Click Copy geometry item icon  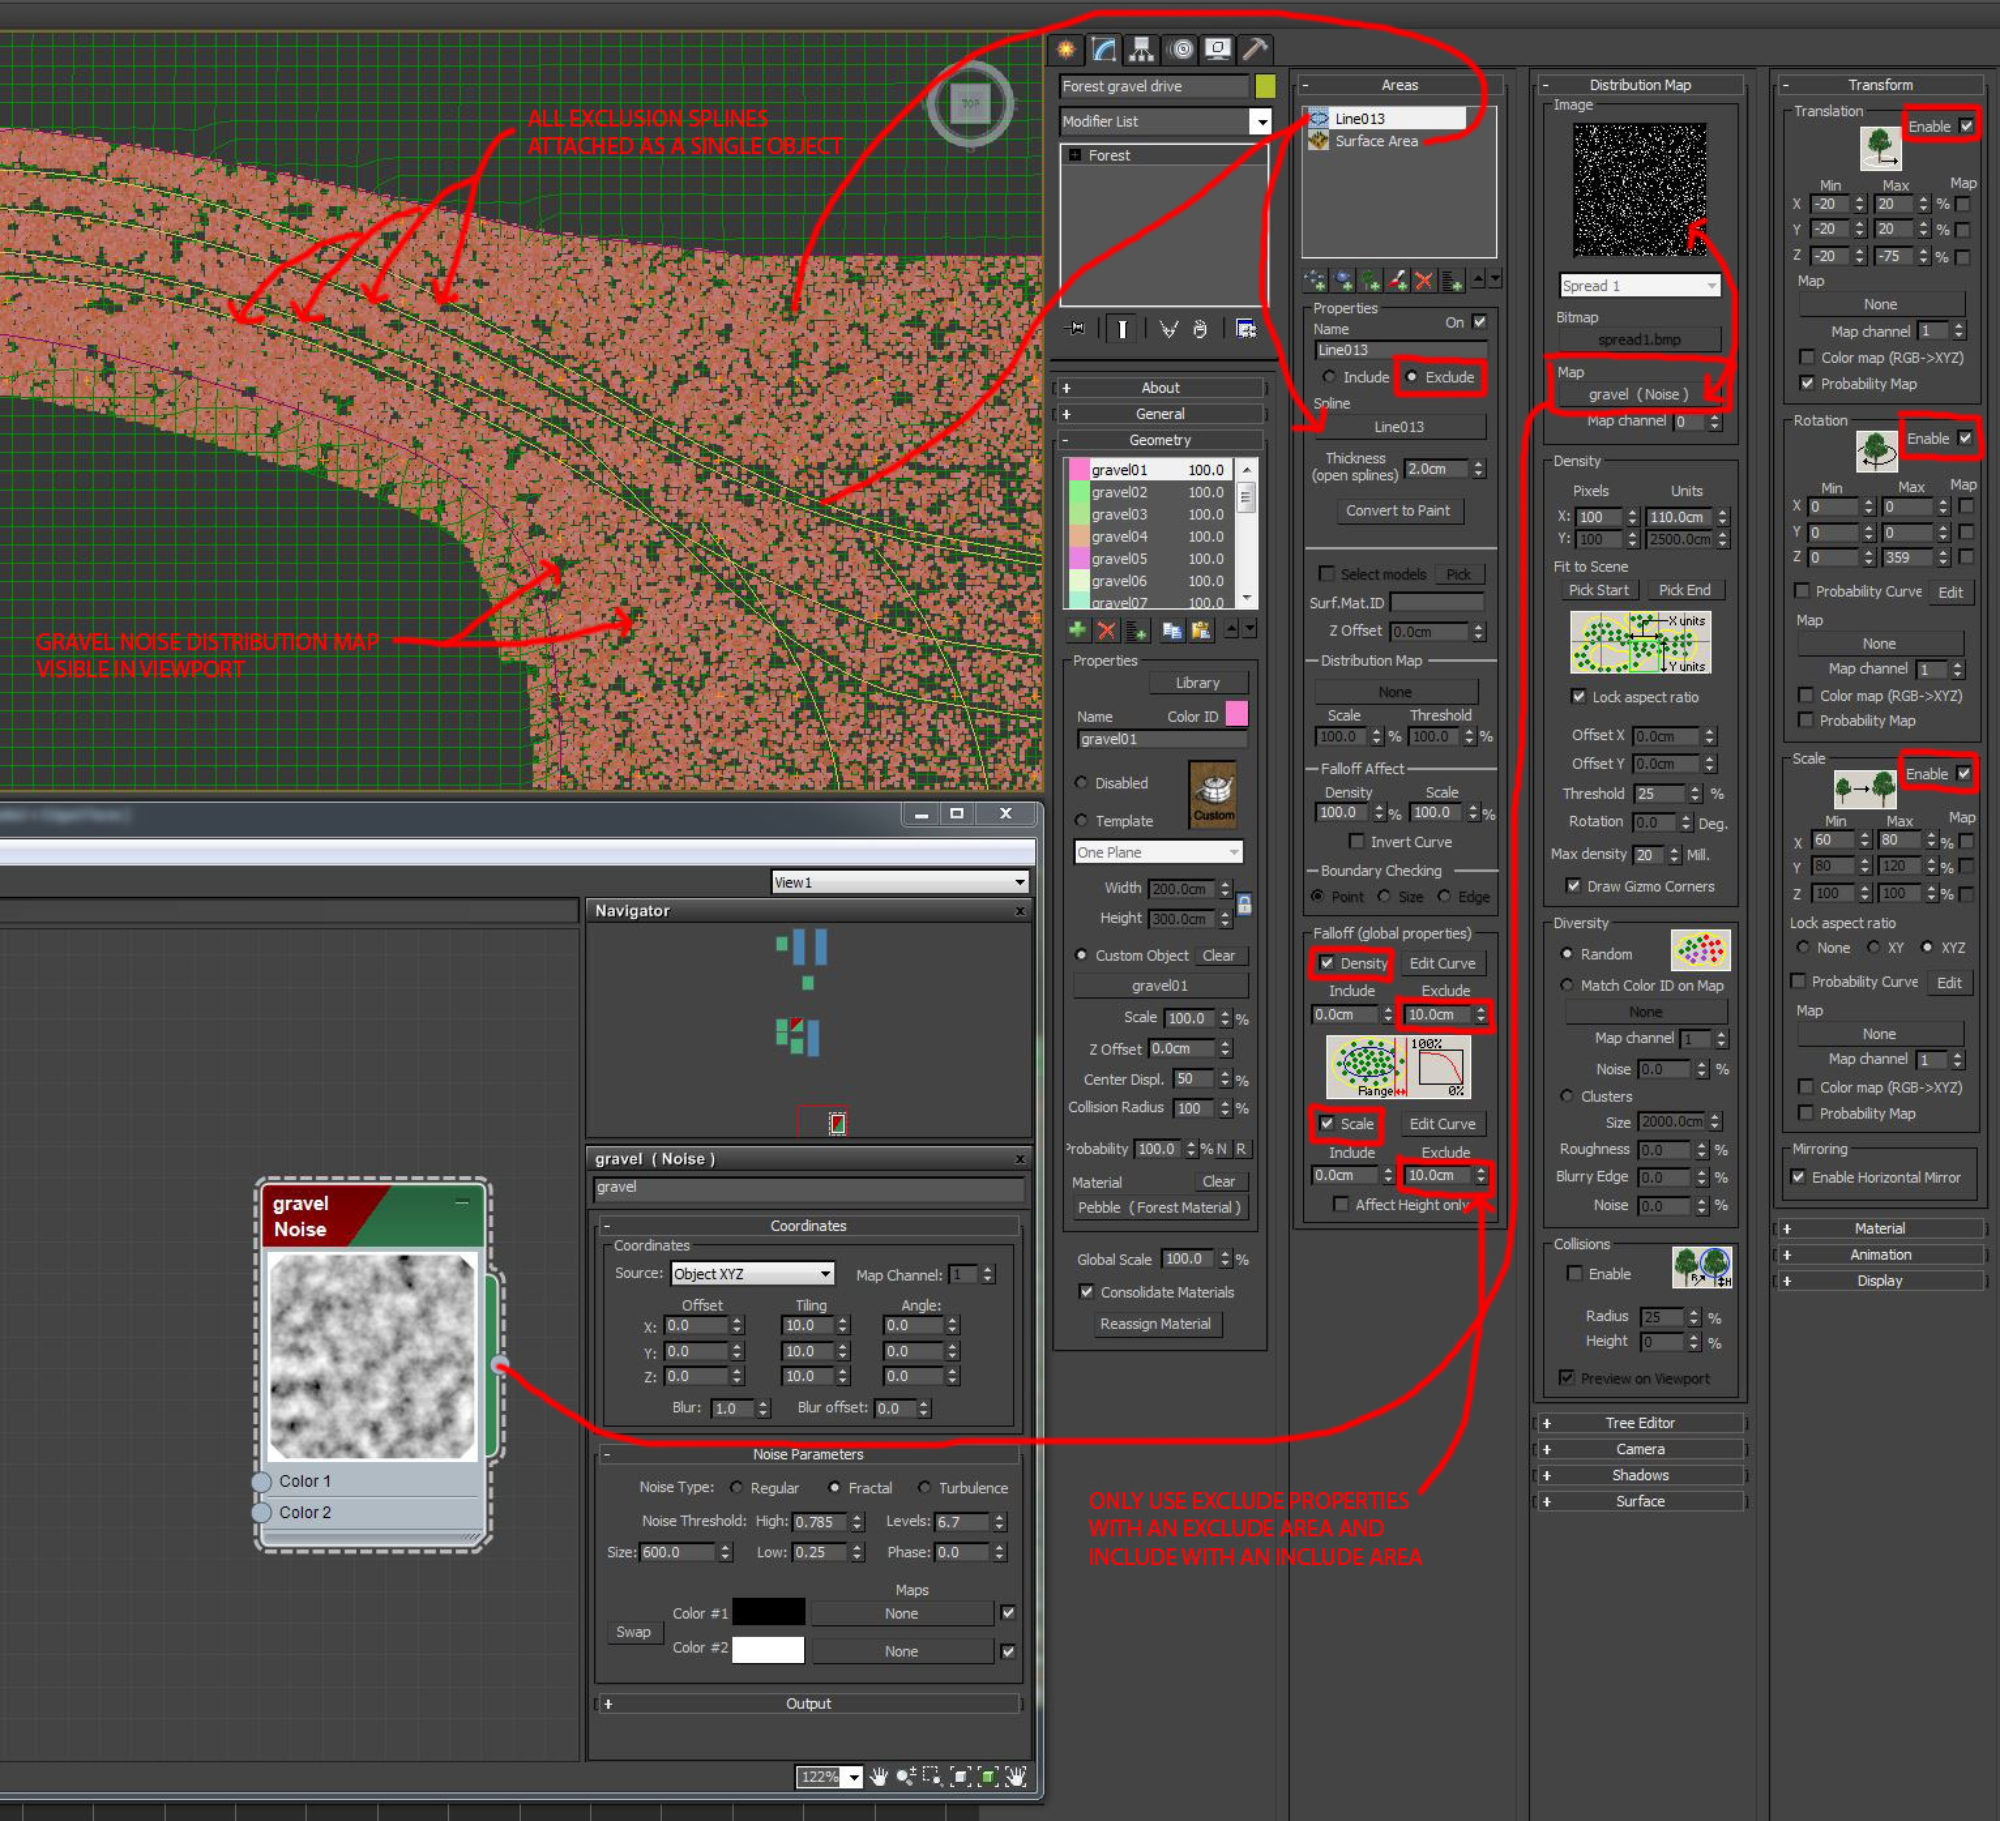point(1172,630)
